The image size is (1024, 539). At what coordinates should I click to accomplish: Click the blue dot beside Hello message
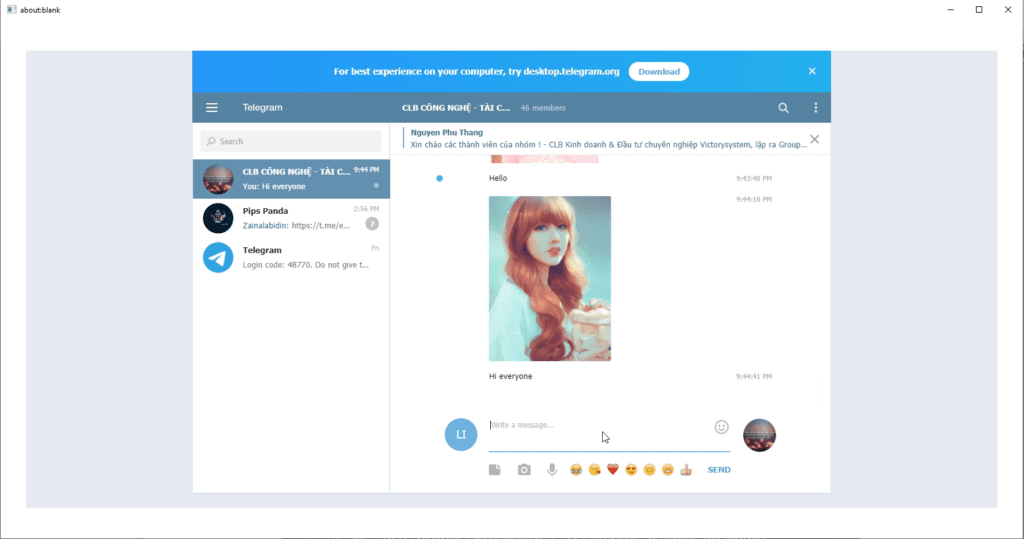(440, 178)
